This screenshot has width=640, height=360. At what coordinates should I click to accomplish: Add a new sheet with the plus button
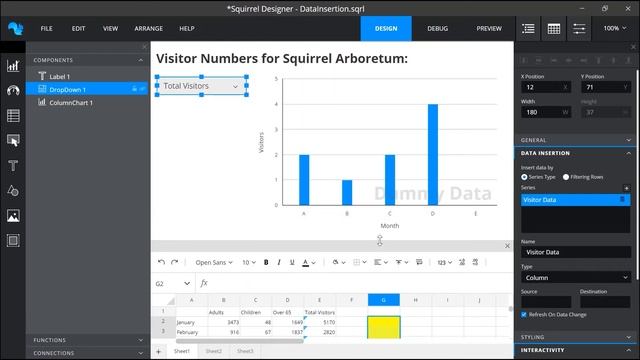[159, 351]
